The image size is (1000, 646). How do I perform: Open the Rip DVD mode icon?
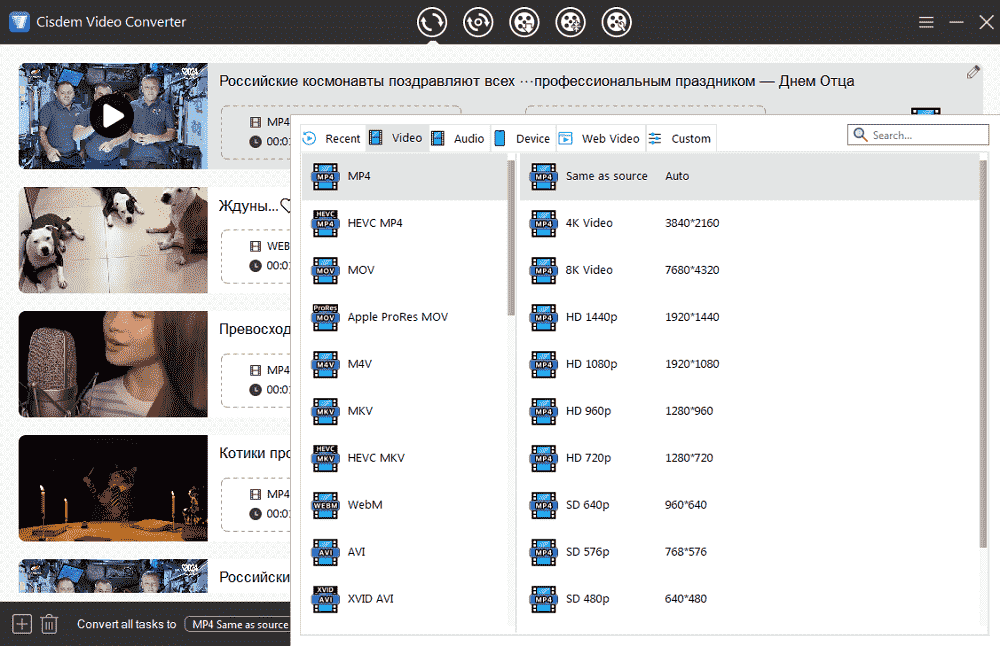coord(478,22)
